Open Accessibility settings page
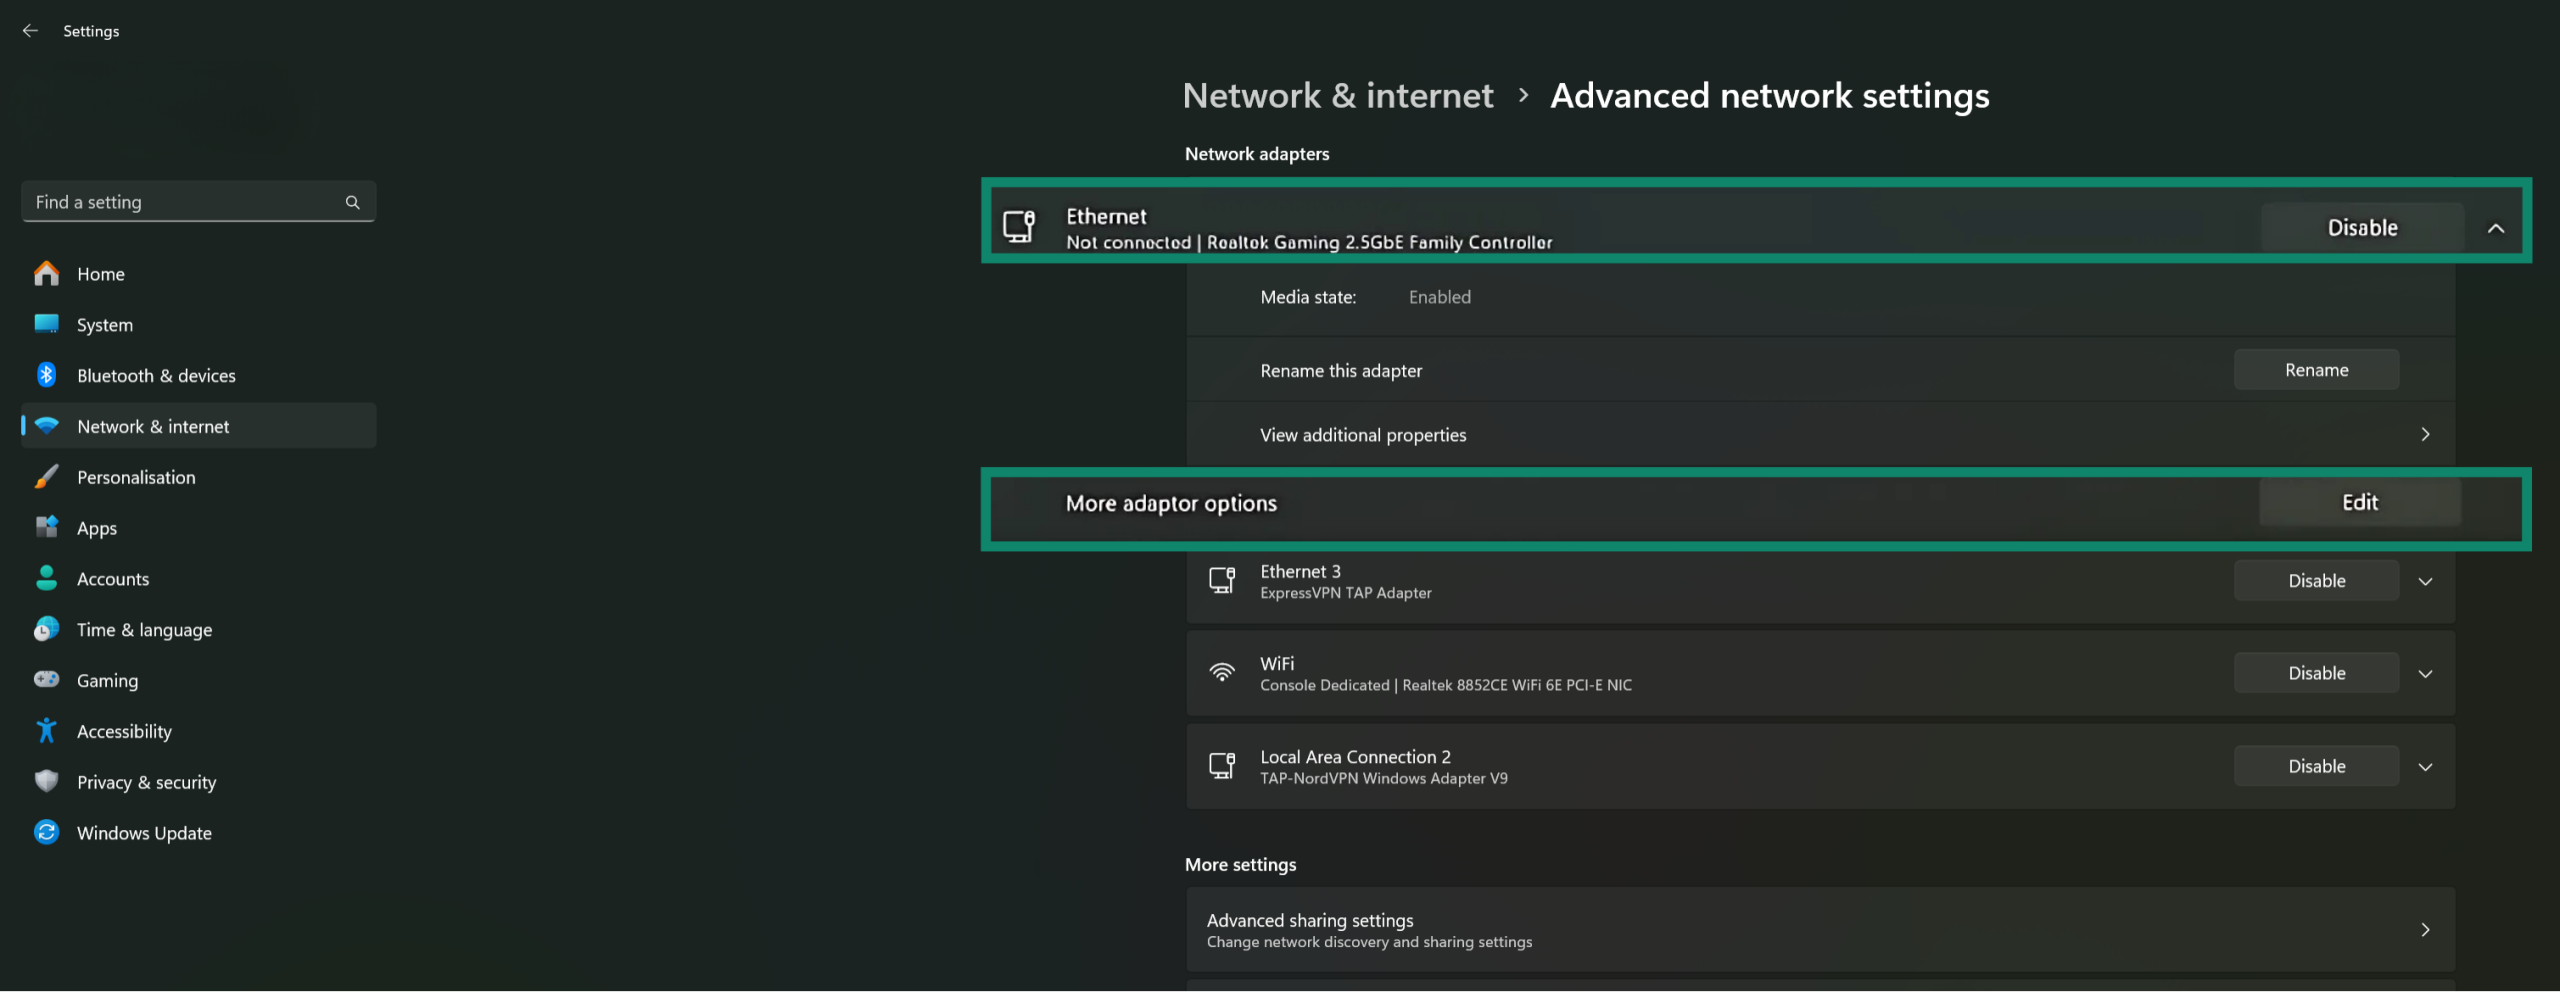Image resolution: width=2560 pixels, height=992 pixels. click(x=198, y=731)
